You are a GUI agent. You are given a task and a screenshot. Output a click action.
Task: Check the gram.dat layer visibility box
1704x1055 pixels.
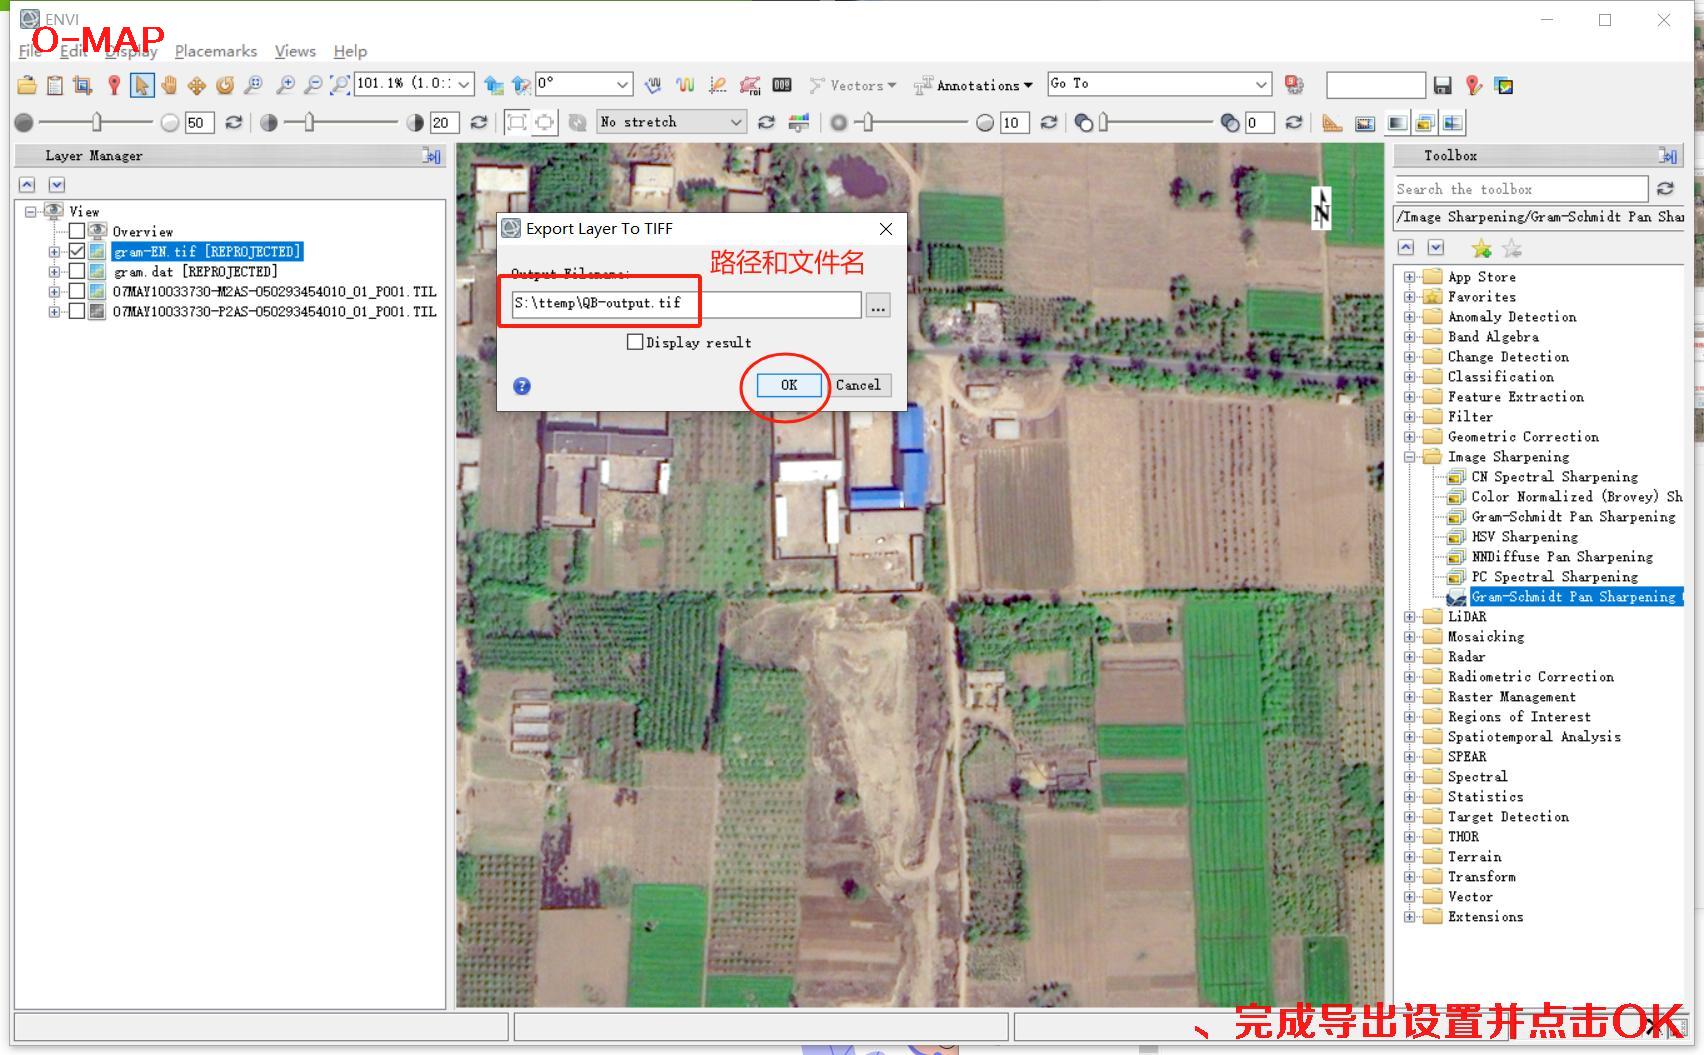77,272
